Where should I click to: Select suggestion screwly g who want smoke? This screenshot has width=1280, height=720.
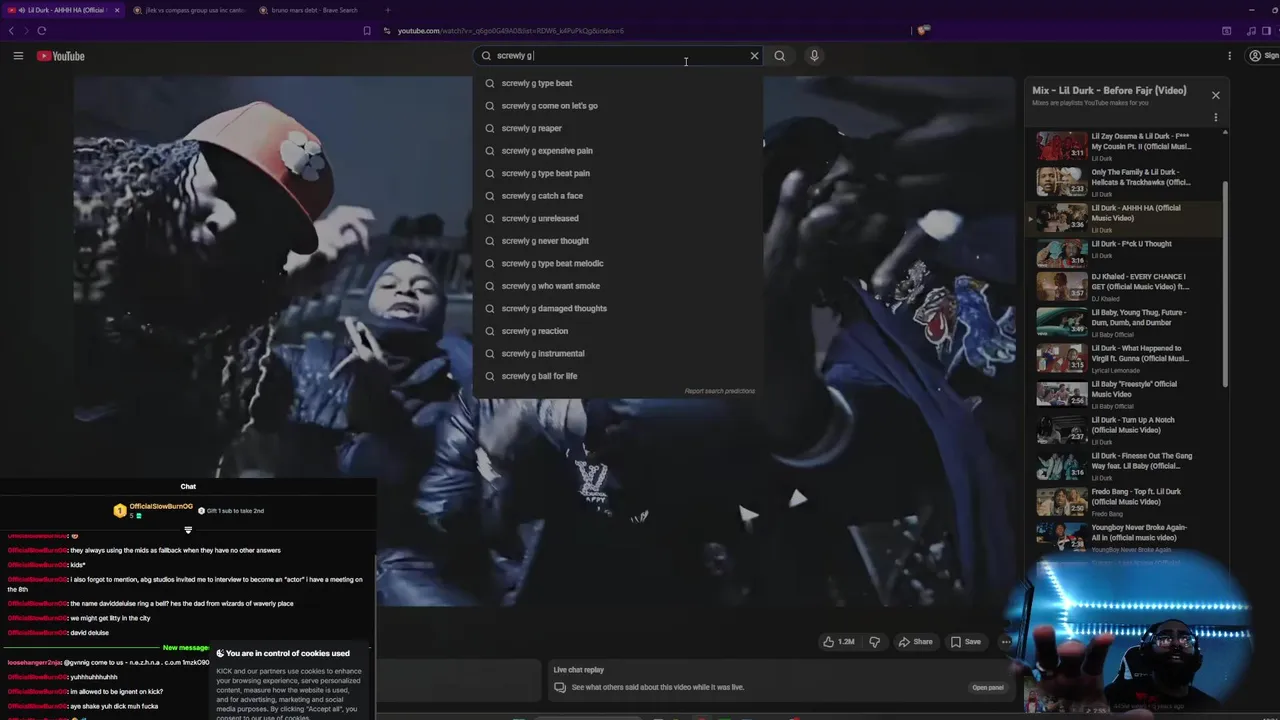click(x=617, y=286)
